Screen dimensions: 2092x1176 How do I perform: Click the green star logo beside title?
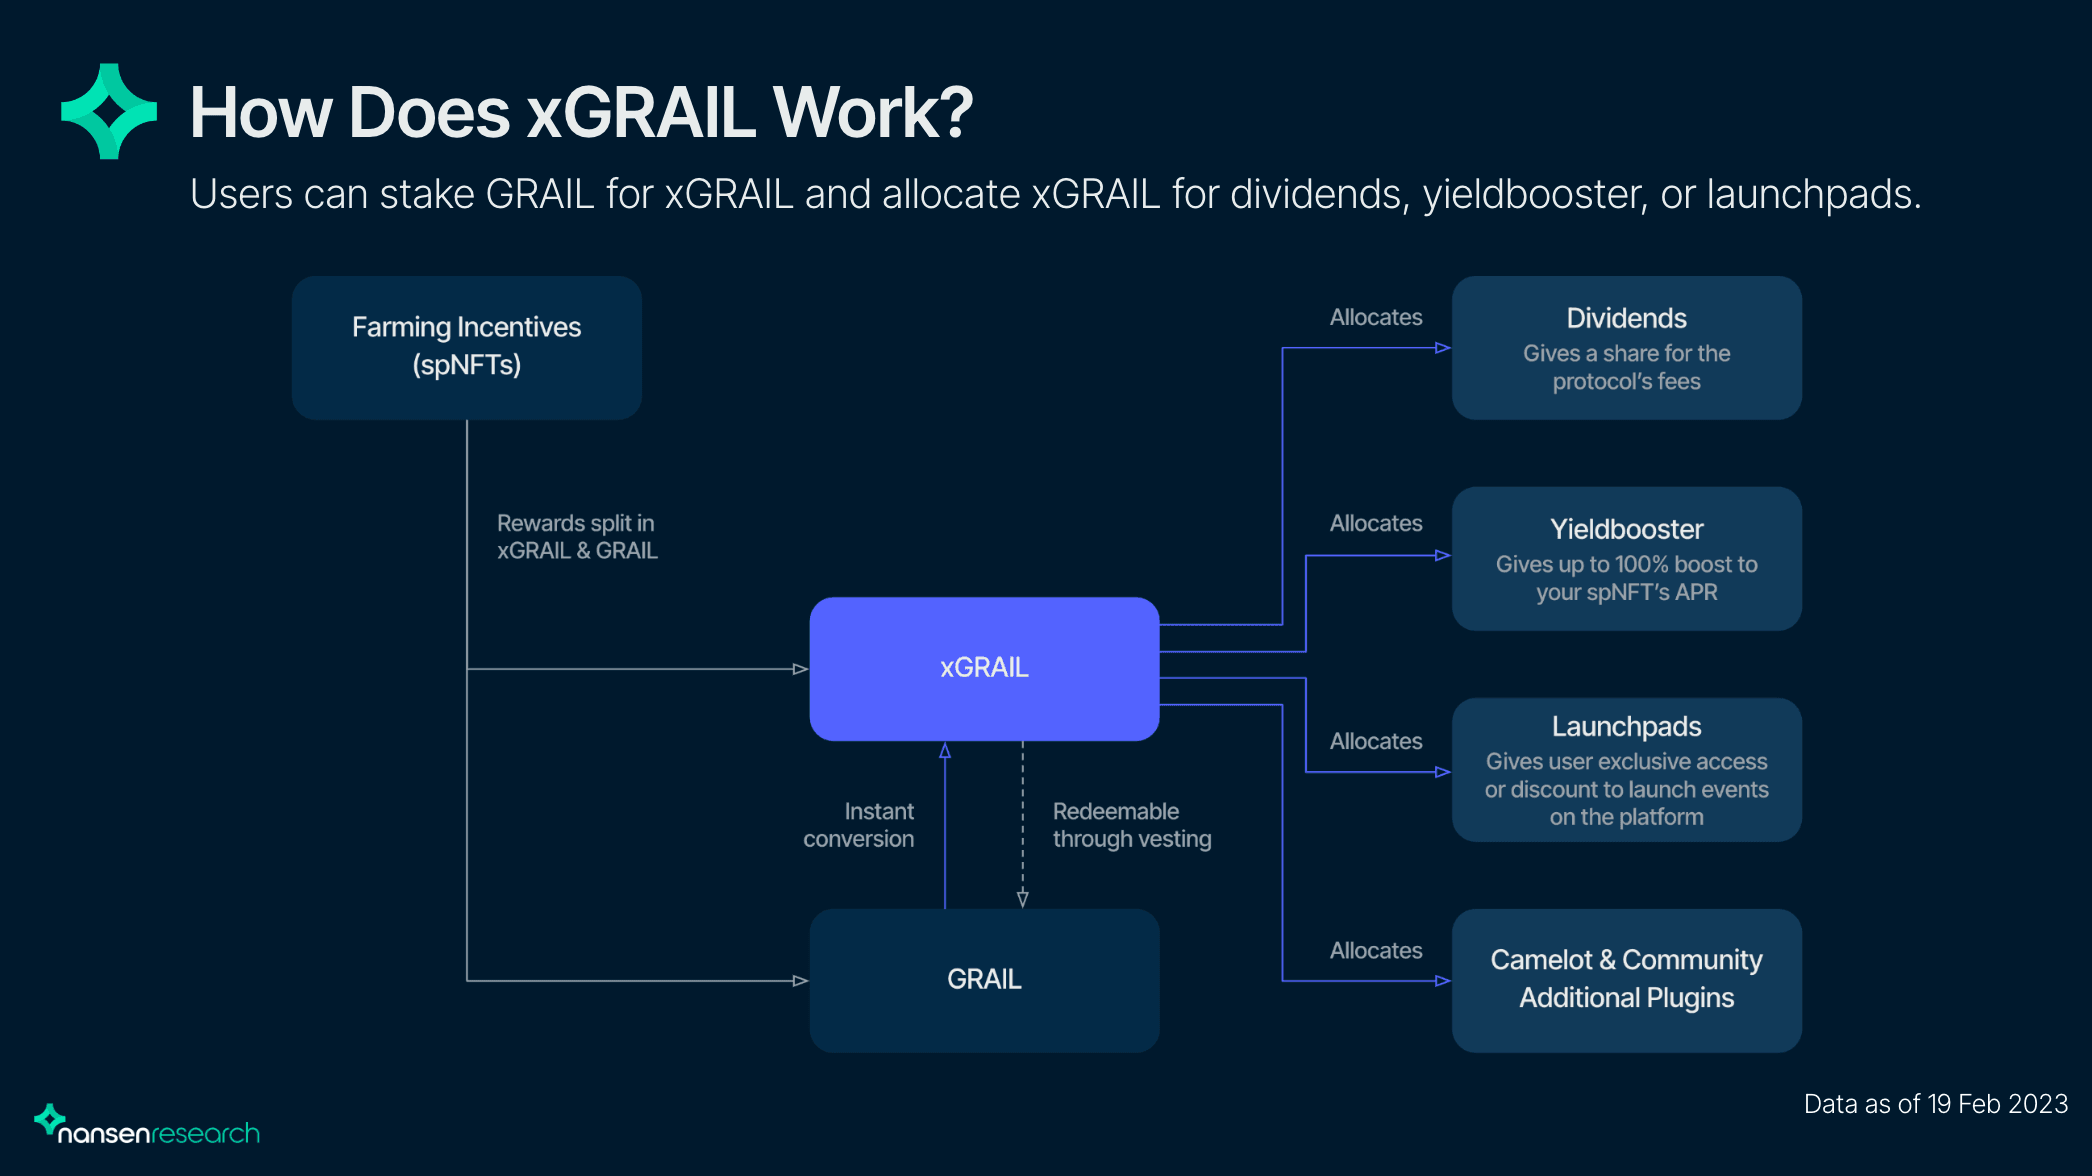tap(109, 111)
